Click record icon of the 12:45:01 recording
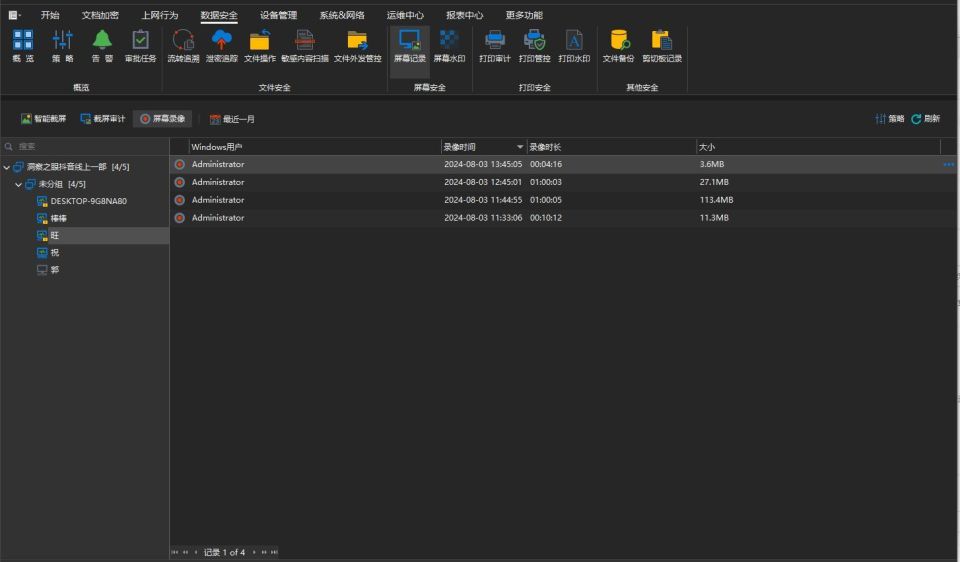 tap(179, 182)
